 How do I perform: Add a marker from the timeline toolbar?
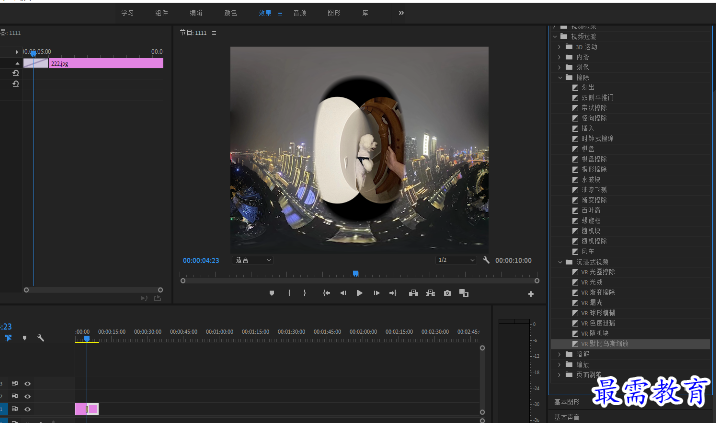point(24,338)
